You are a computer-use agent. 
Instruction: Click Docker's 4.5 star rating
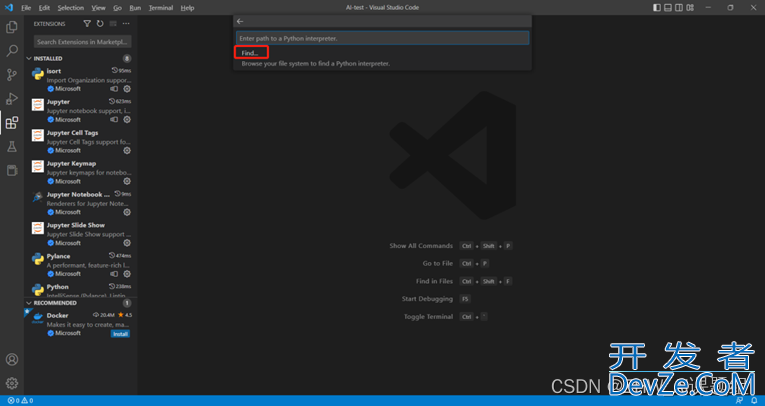click(125, 315)
